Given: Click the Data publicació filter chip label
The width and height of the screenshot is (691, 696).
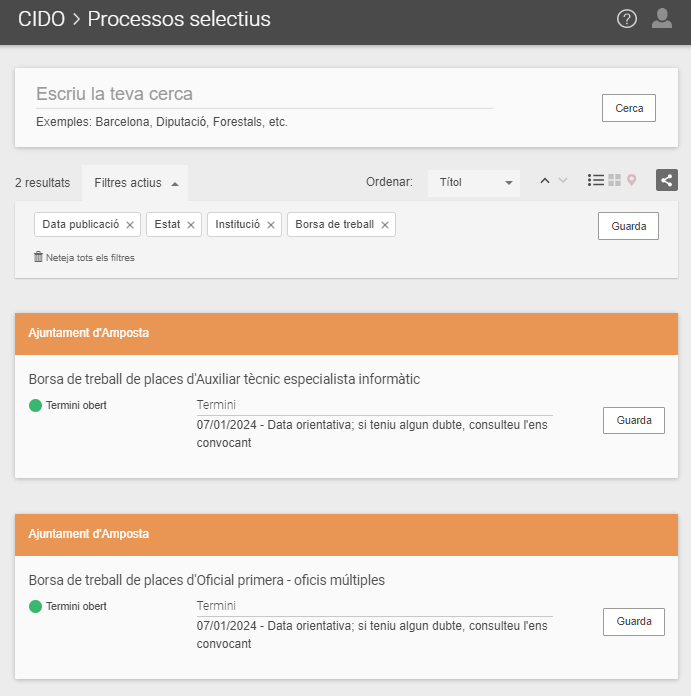Looking at the screenshot, I should (x=80, y=224).
